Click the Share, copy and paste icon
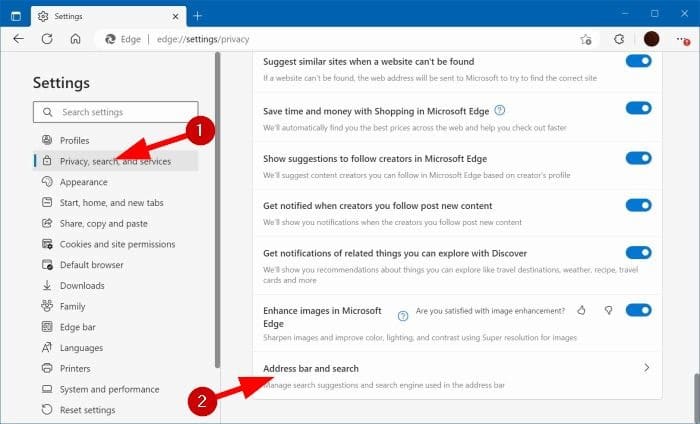The width and height of the screenshot is (700, 424). coord(47,223)
